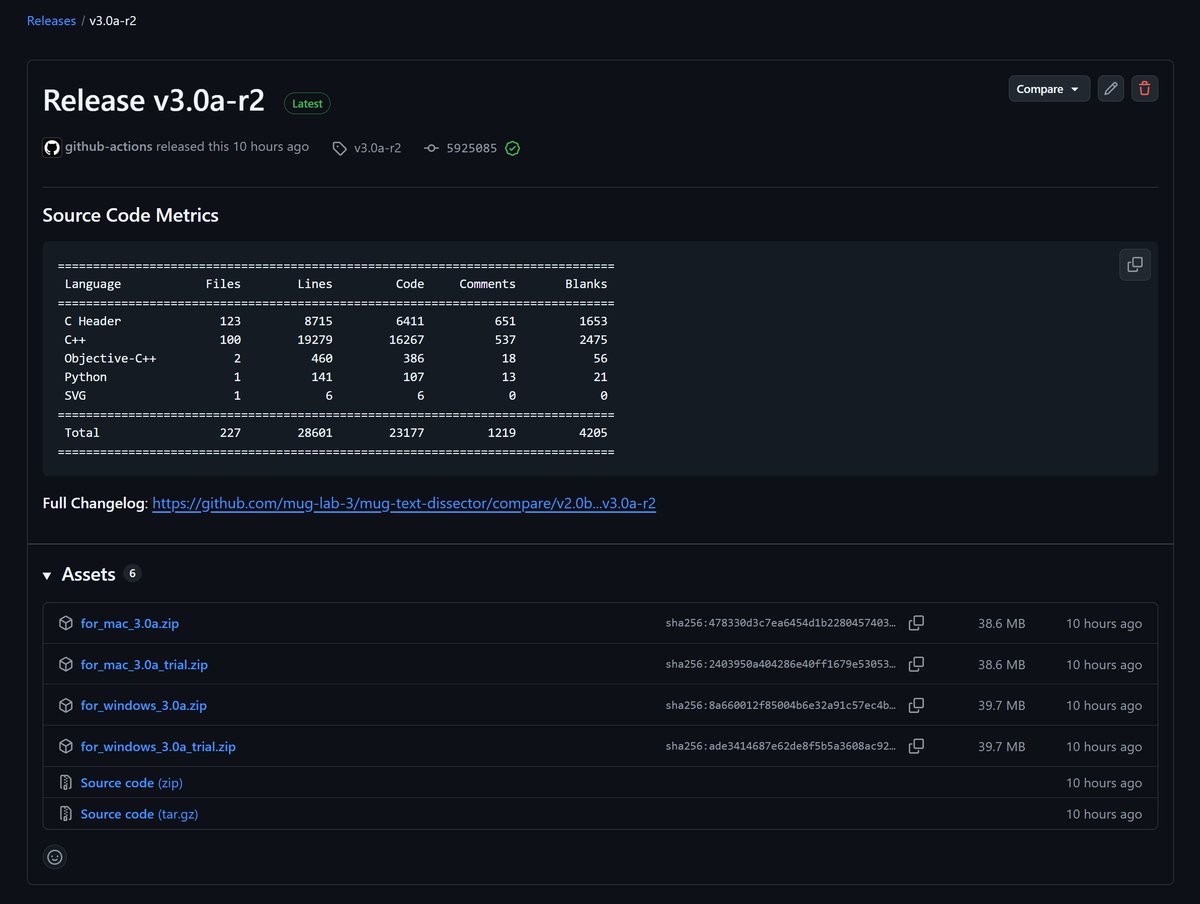Click package icon for for_windows_3.0a.zip
1200x904 pixels.
point(66,705)
